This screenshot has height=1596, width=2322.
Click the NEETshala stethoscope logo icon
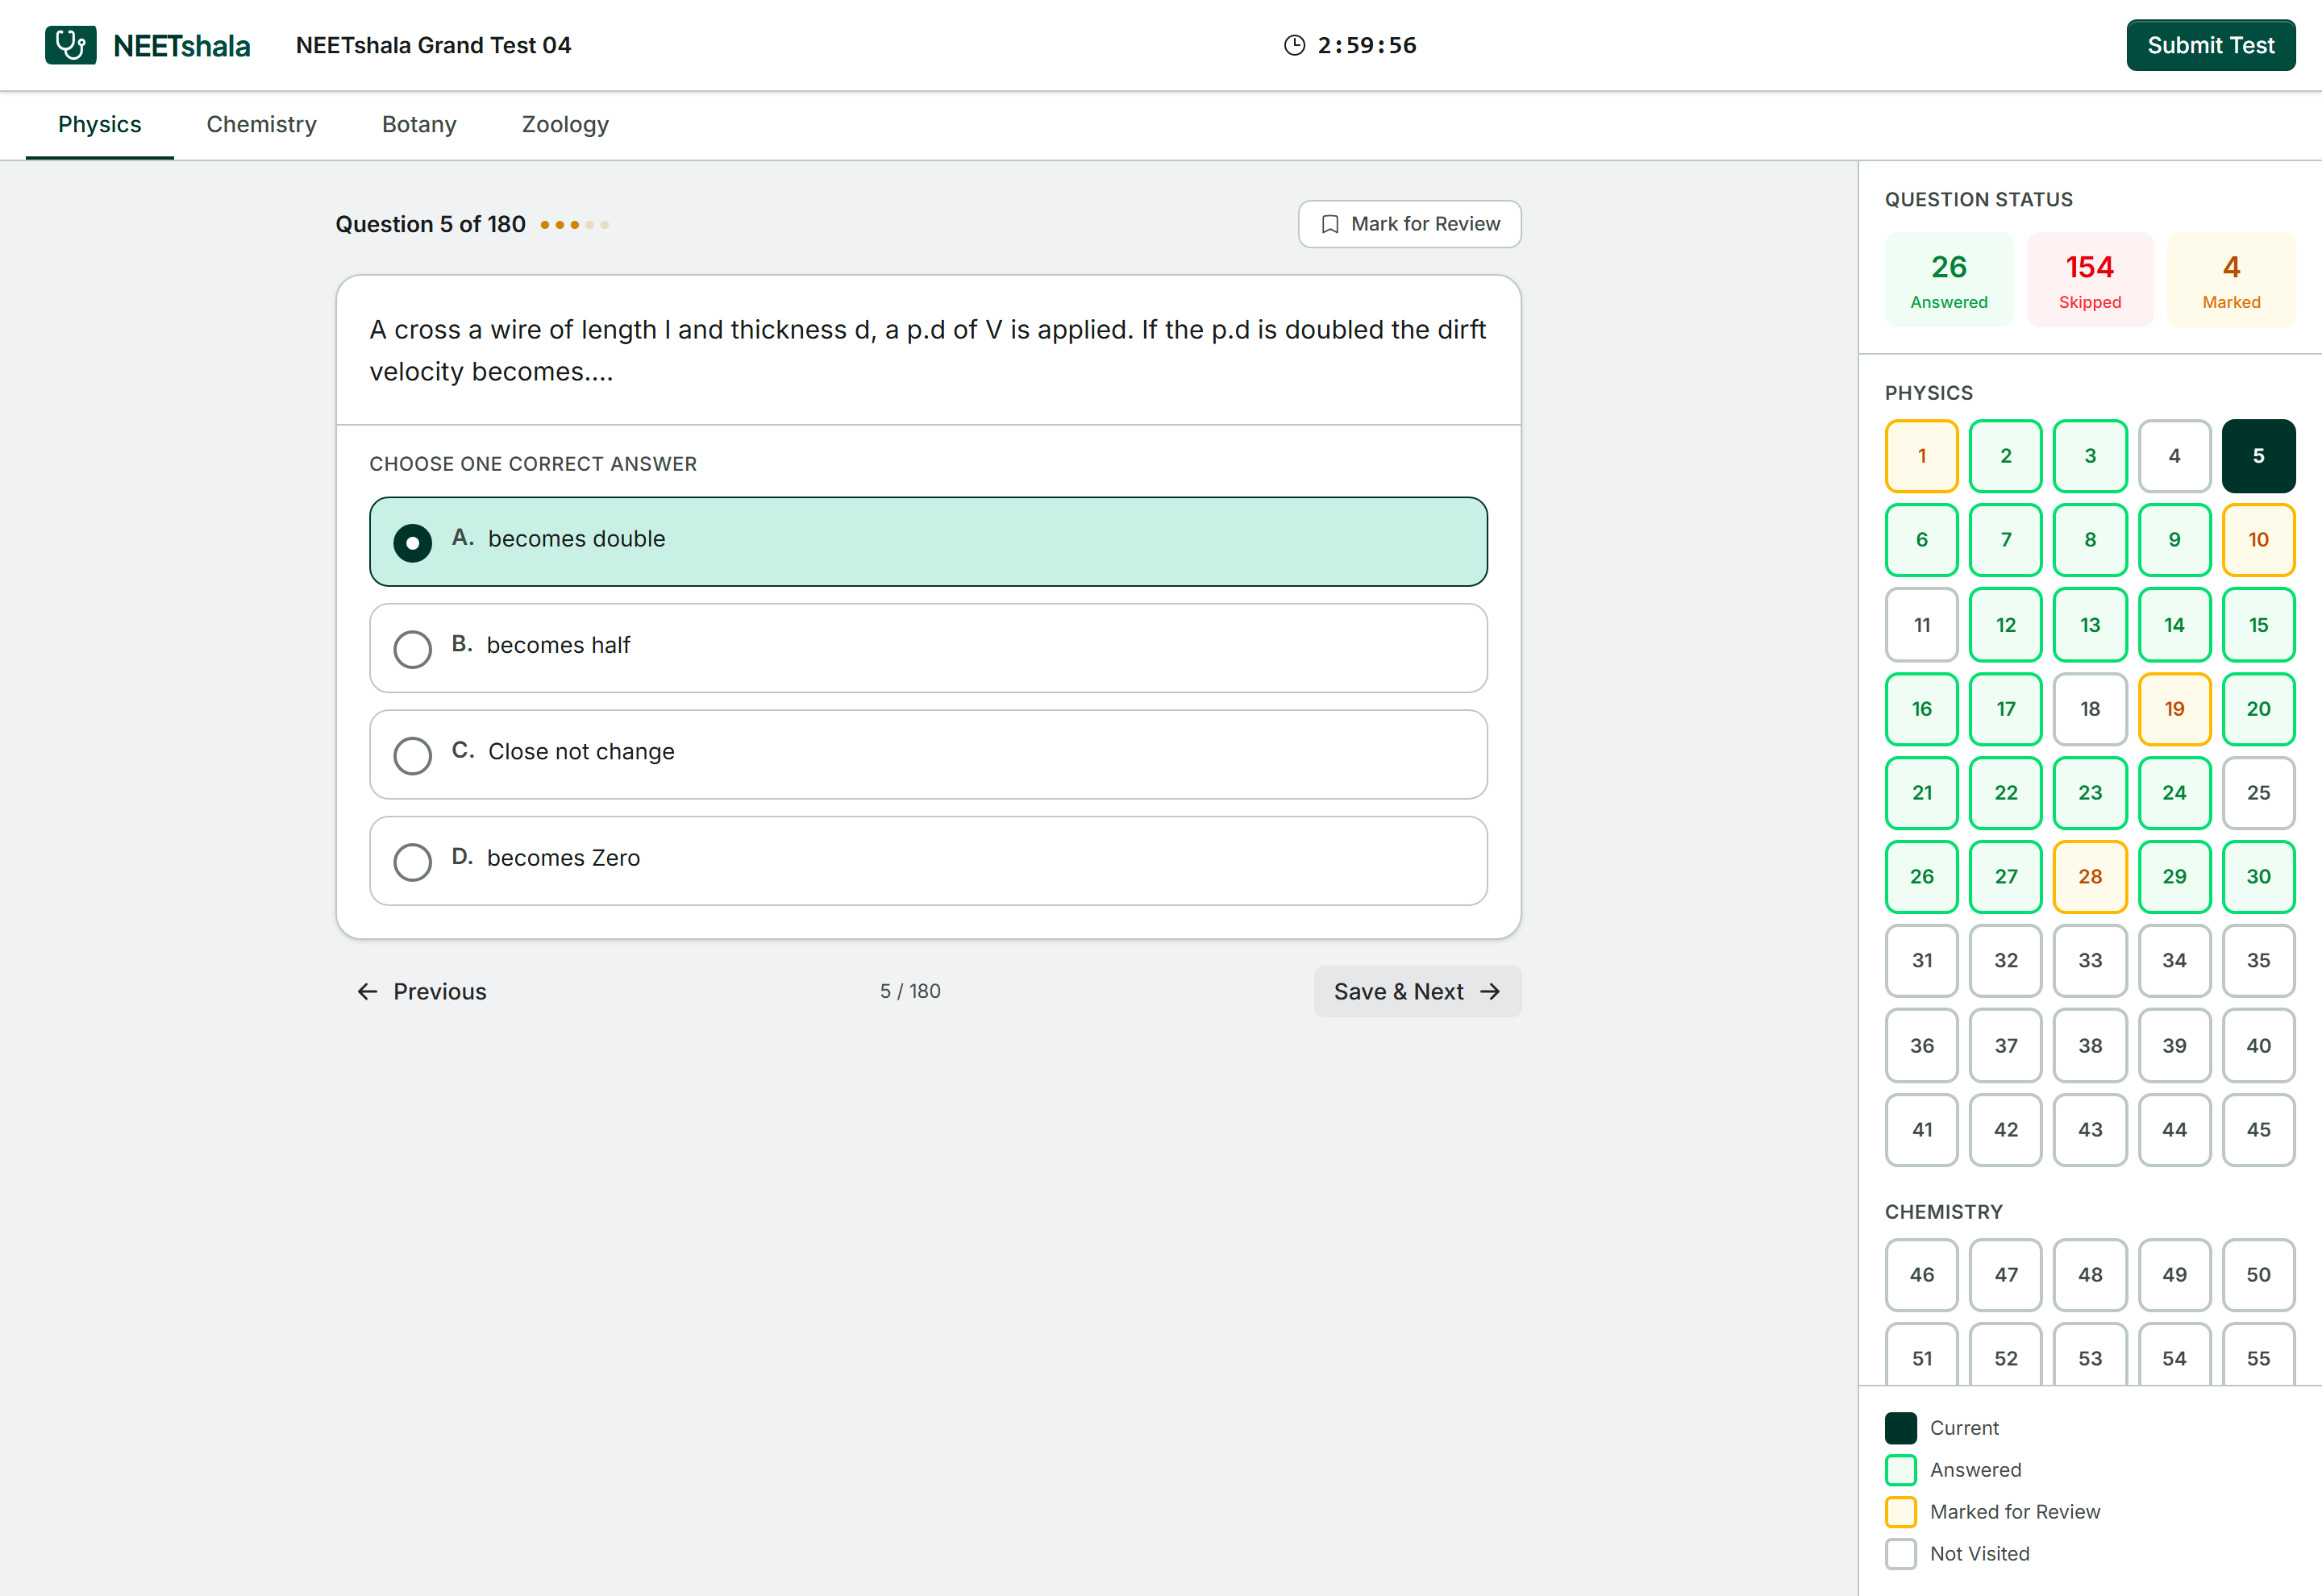click(70, 45)
